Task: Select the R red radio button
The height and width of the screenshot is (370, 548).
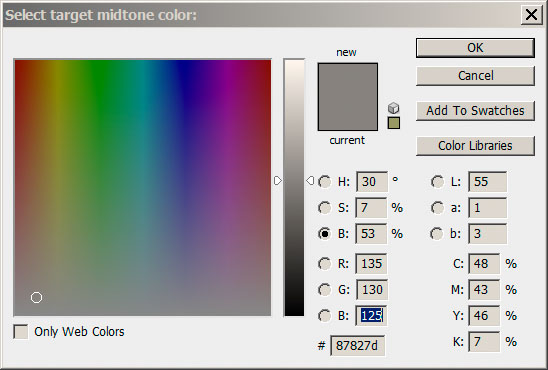Action: 325,263
